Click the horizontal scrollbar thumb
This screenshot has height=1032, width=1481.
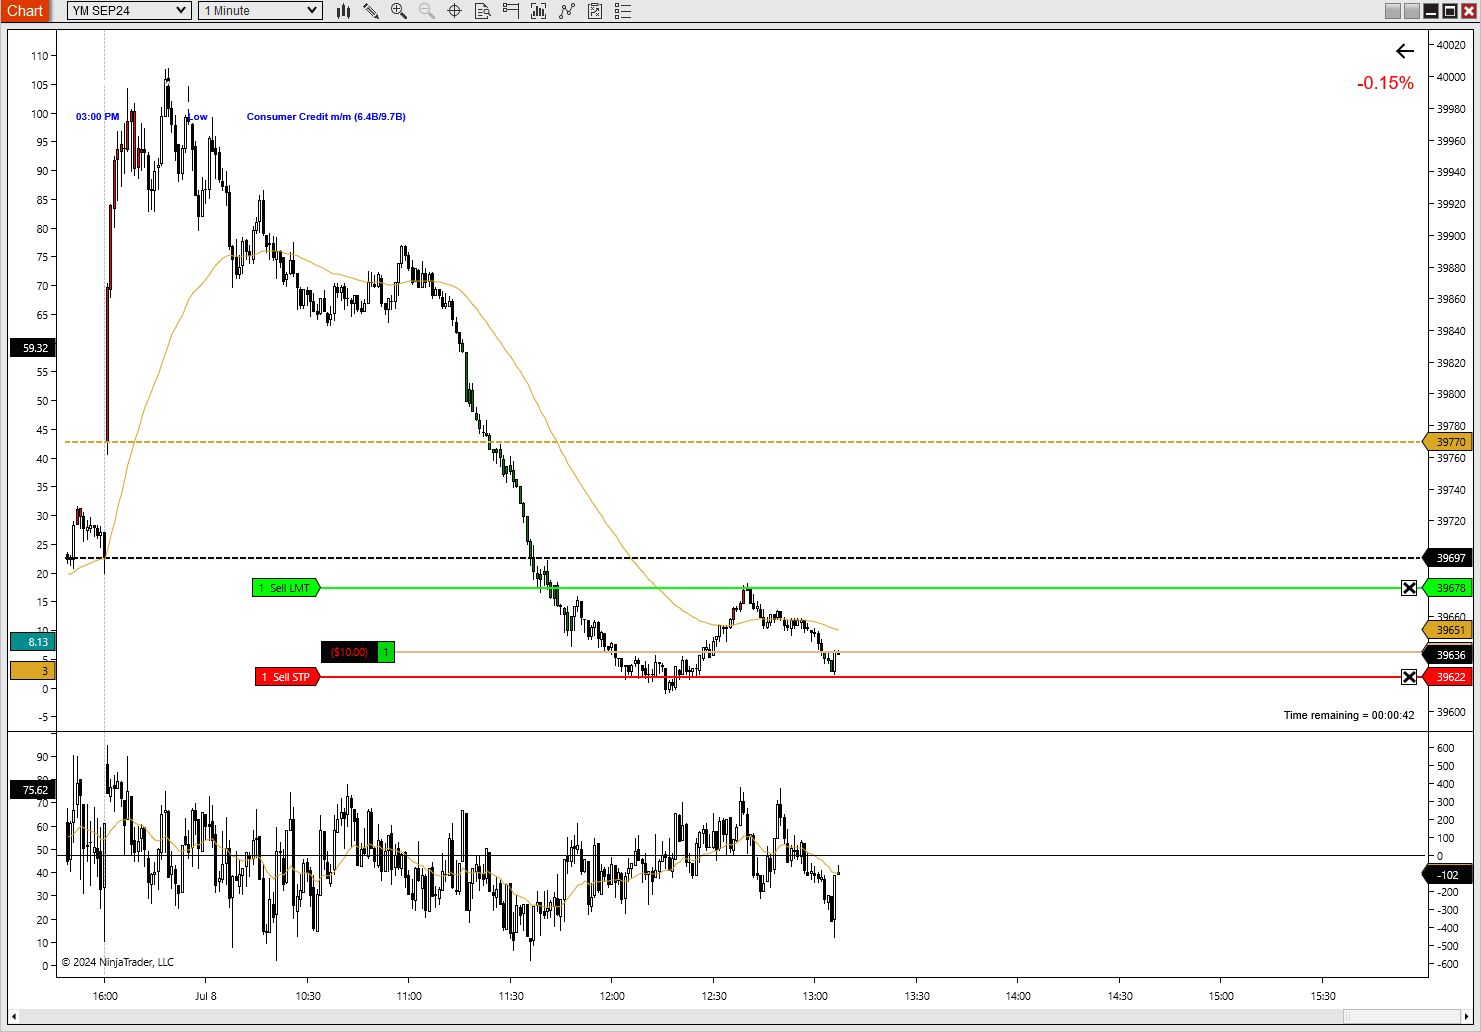coord(1401,1017)
